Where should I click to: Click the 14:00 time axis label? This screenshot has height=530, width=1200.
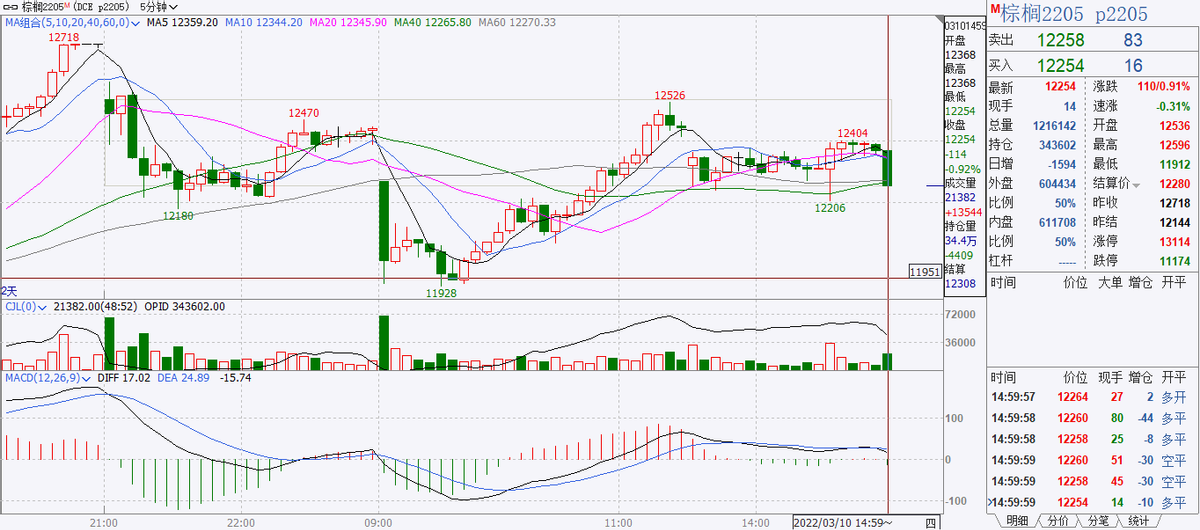(x=757, y=522)
